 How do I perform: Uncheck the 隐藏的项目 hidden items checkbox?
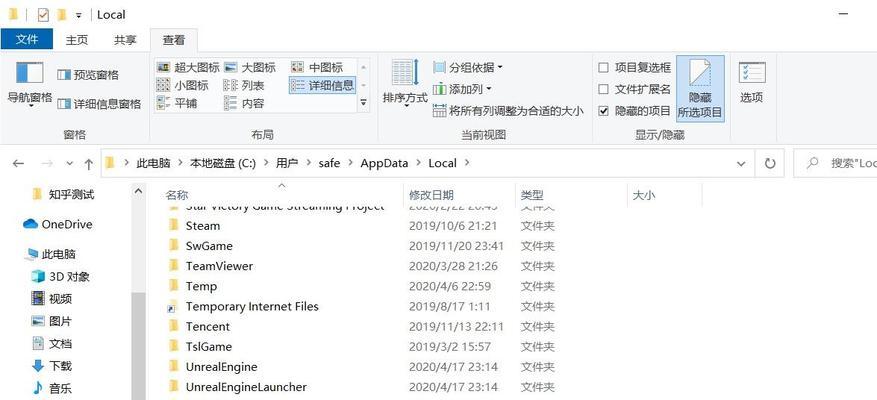pyautogui.click(x=603, y=111)
